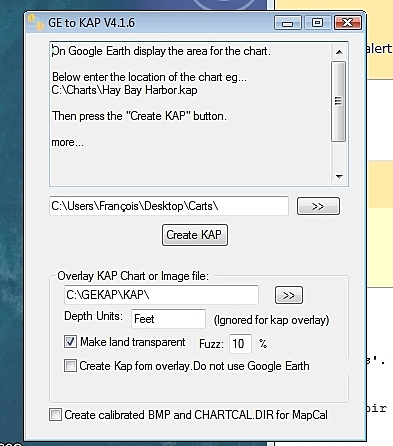Click the 'more...' text in instructions
393x446 pixels.
pos(68,143)
